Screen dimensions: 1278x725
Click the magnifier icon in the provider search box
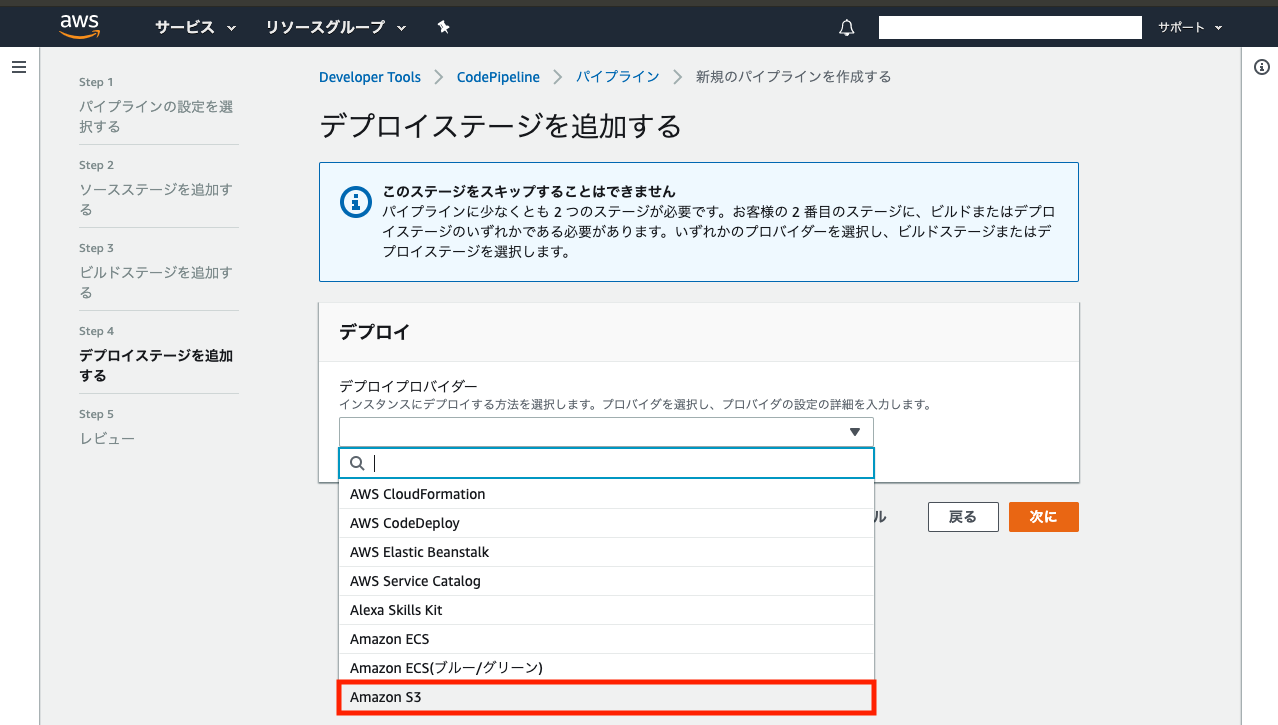(x=357, y=462)
